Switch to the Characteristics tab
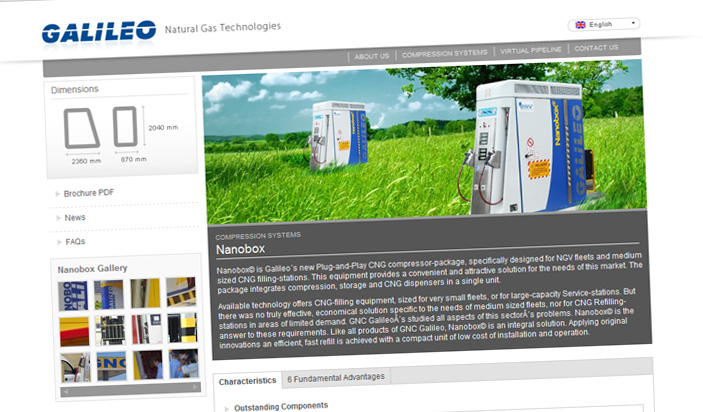The width and height of the screenshot is (703, 412). (x=247, y=380)
